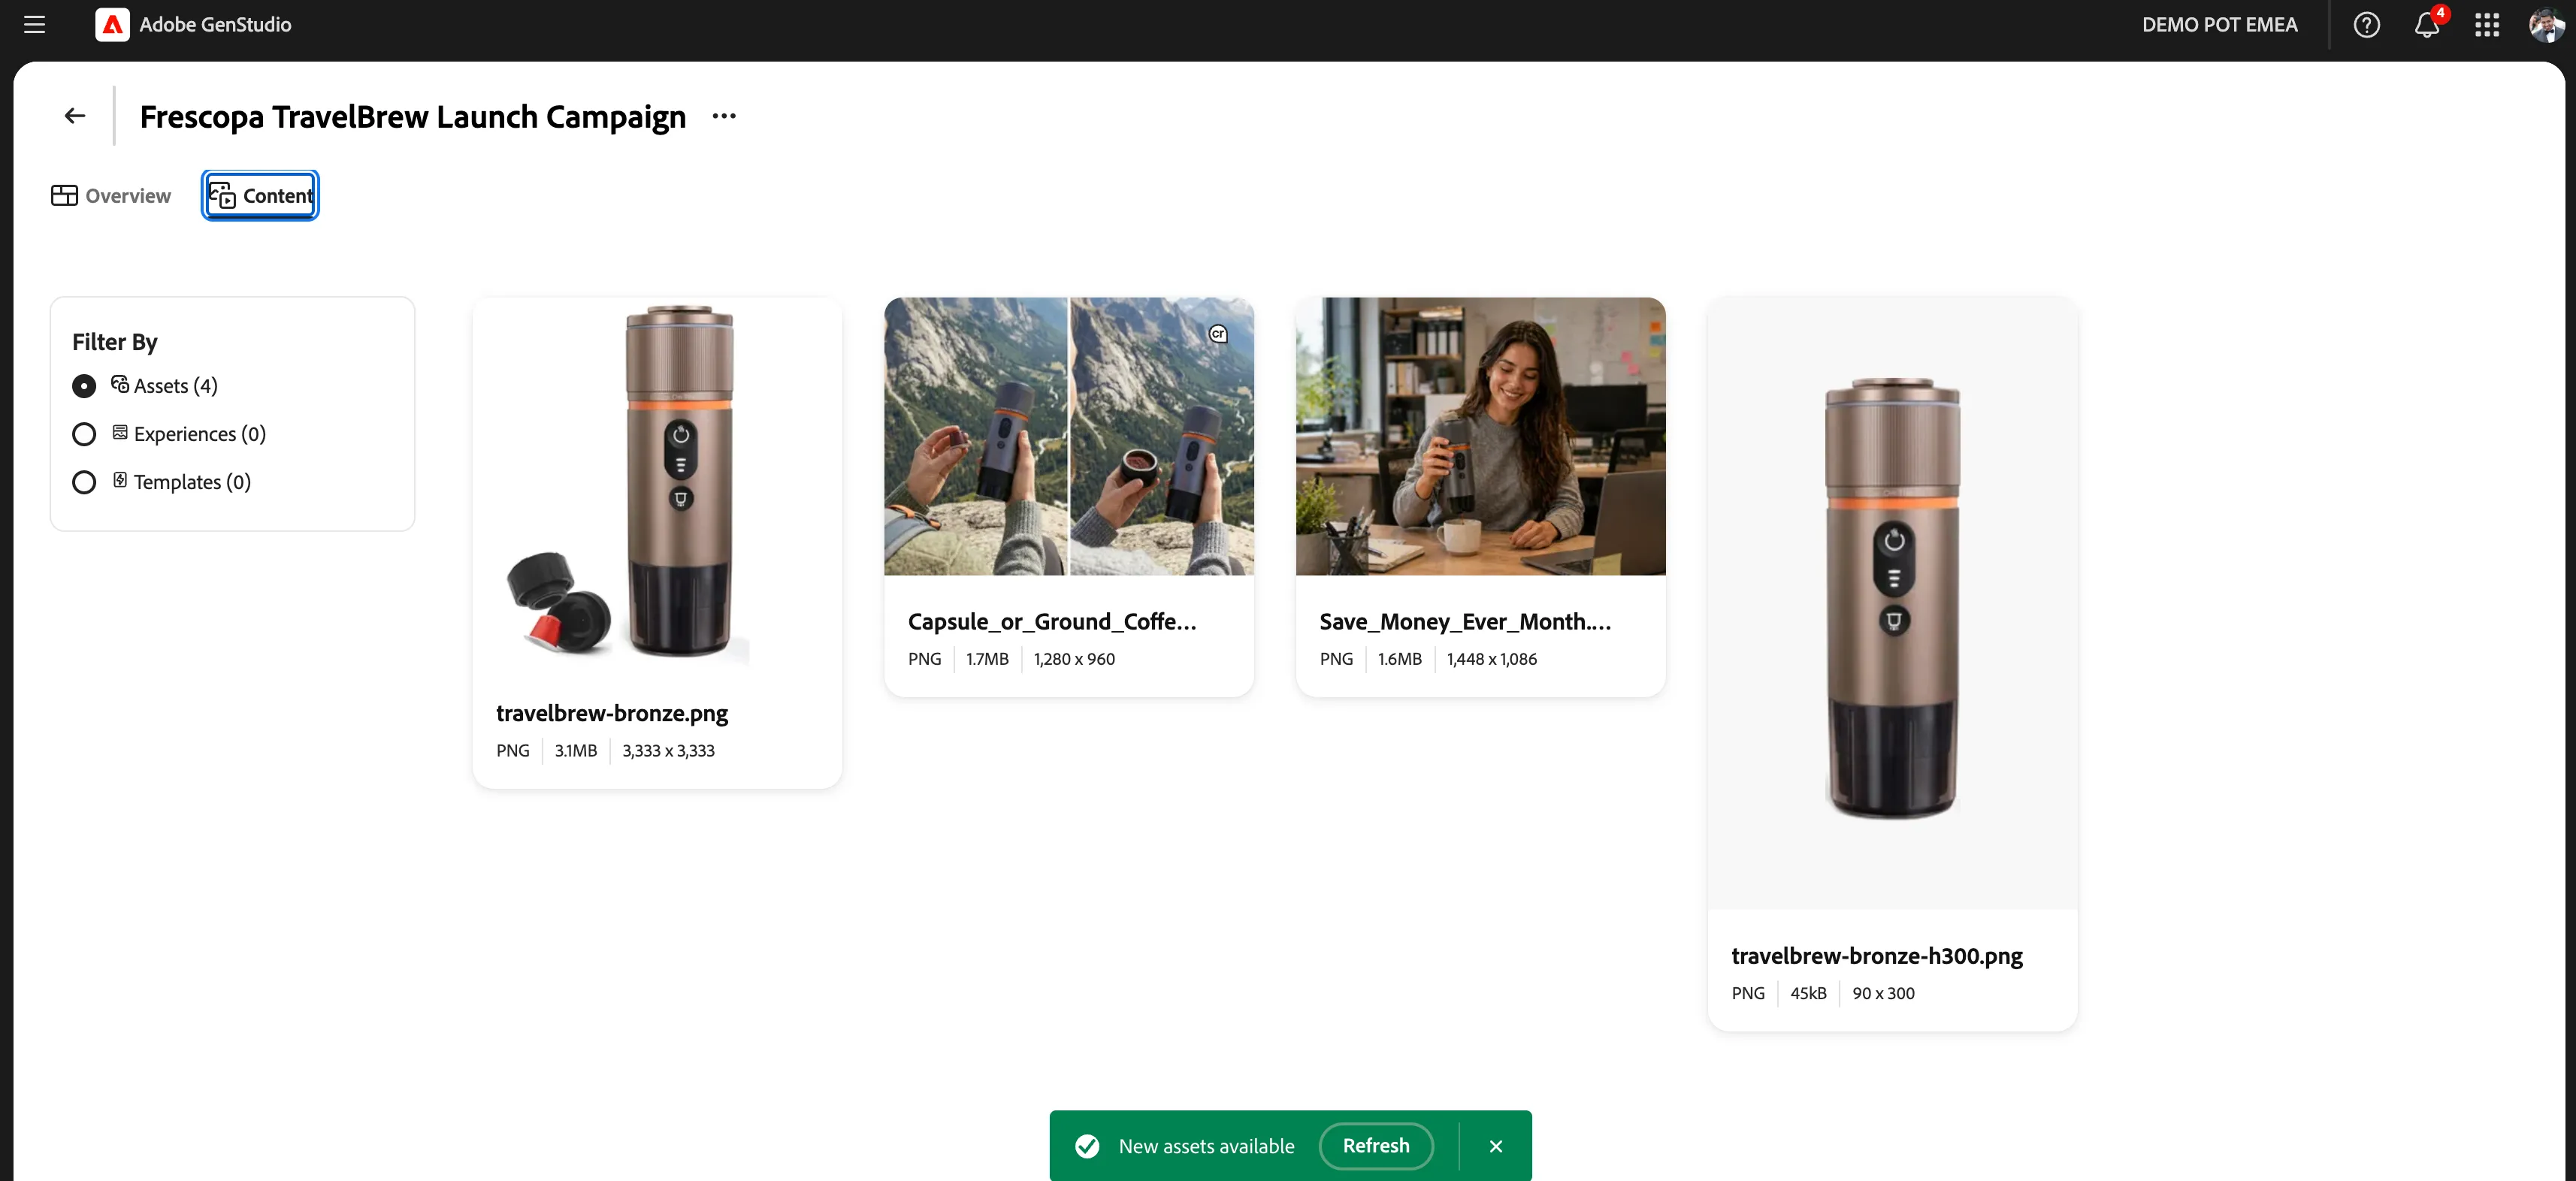Click the 1,448 x 1,086 dimensions text
Image resolution: width=2576 pixels, height=1181 pixels.
tap(1492, 659)
